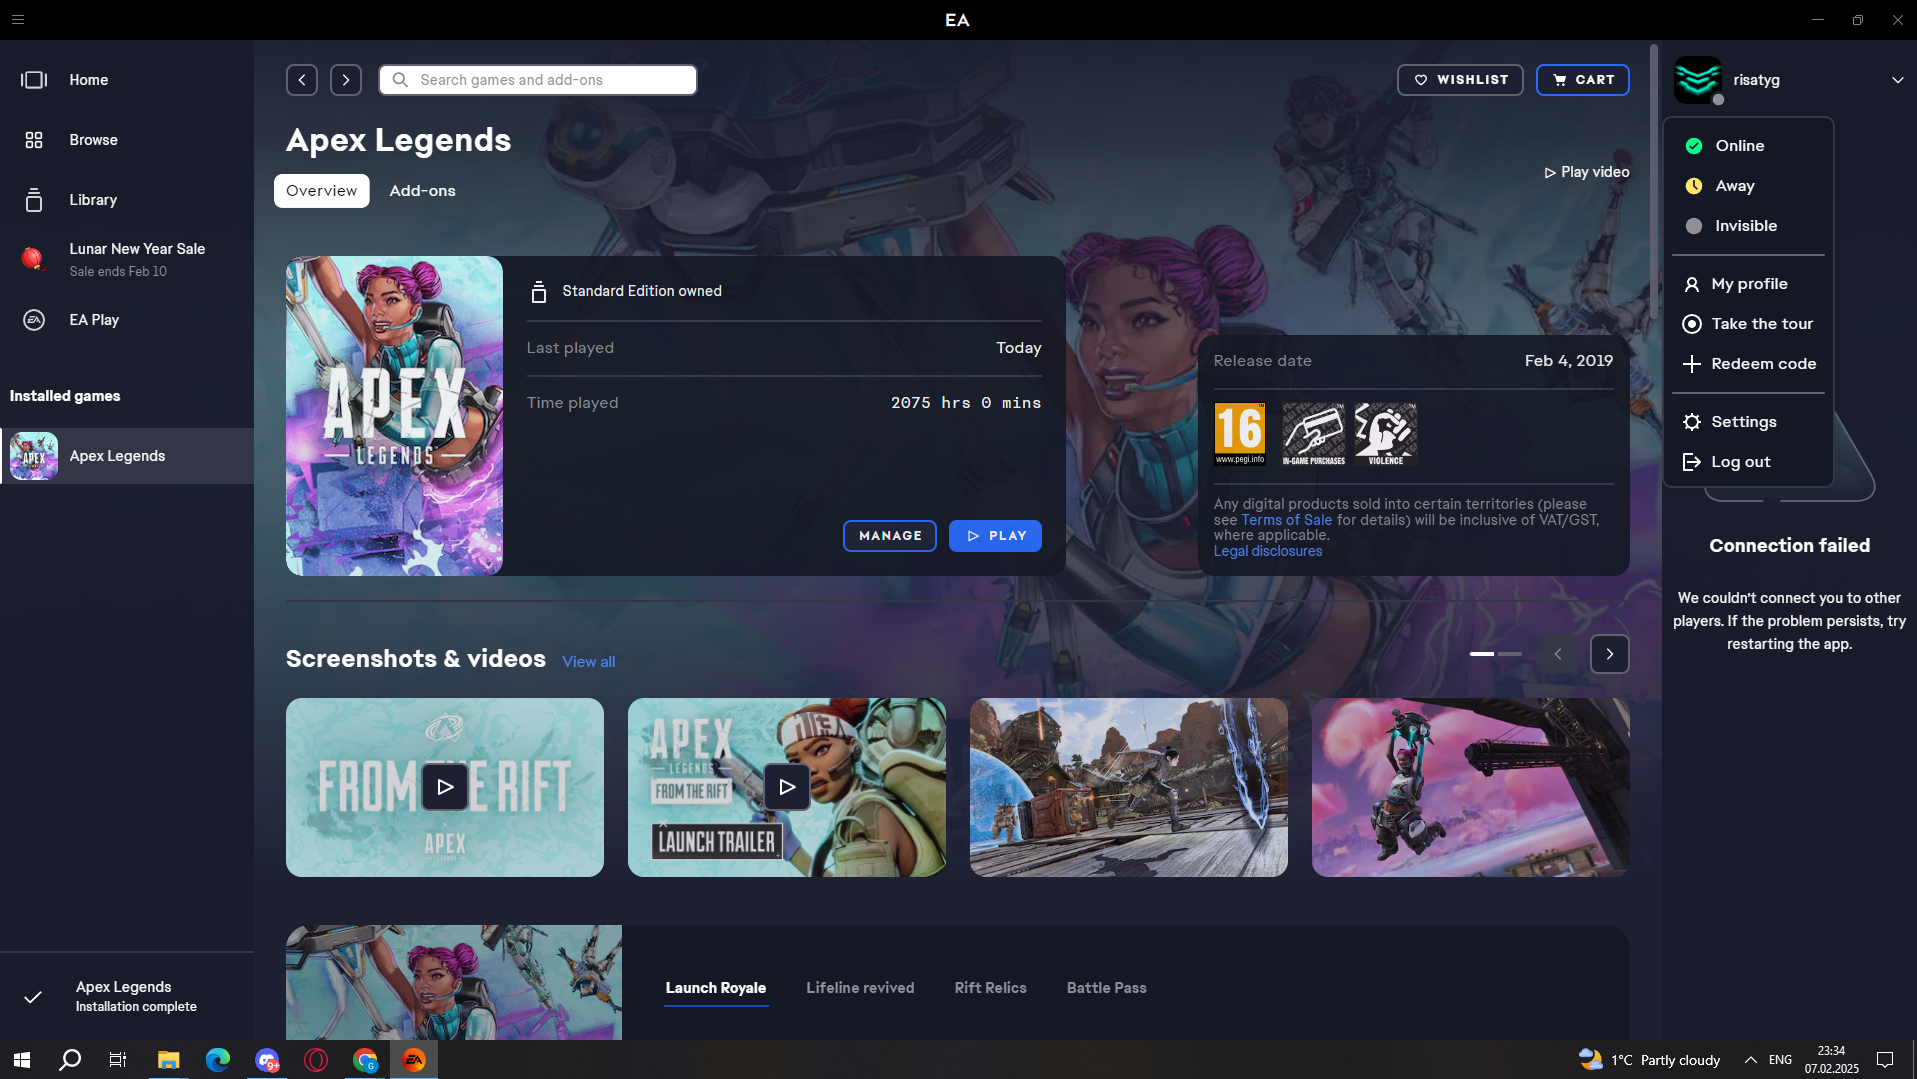The image size is (1917, 1079).
Task: Open the hamburger menu icon
Action: [18, 19]
